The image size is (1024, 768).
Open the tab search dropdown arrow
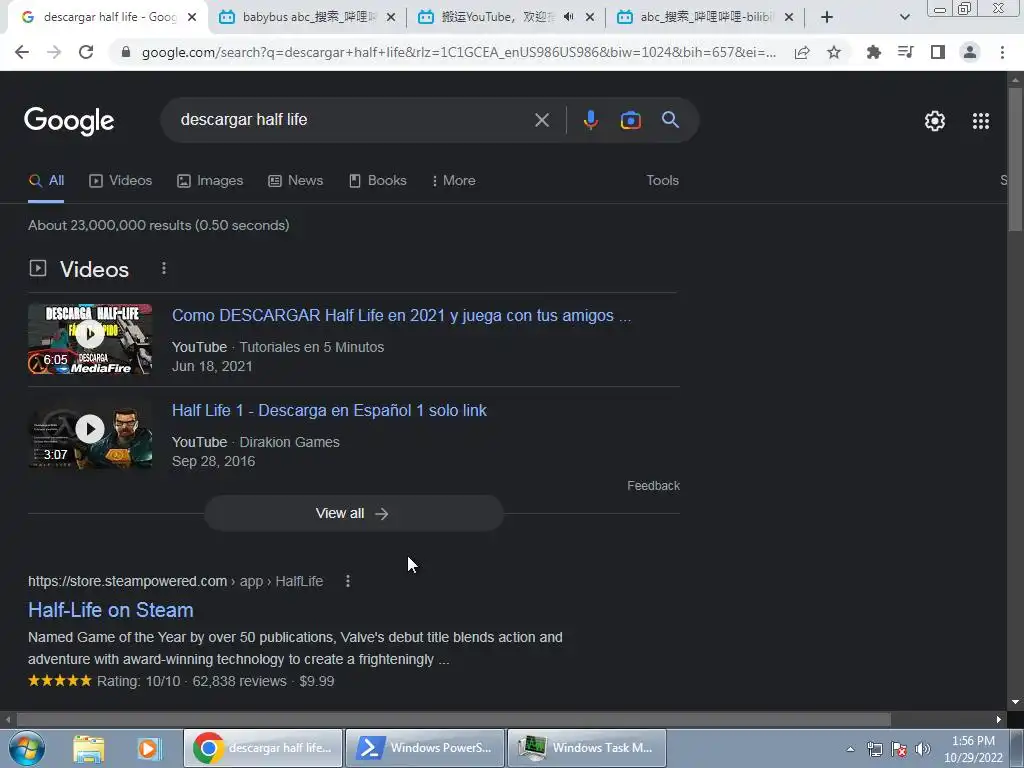coord(904,17)
